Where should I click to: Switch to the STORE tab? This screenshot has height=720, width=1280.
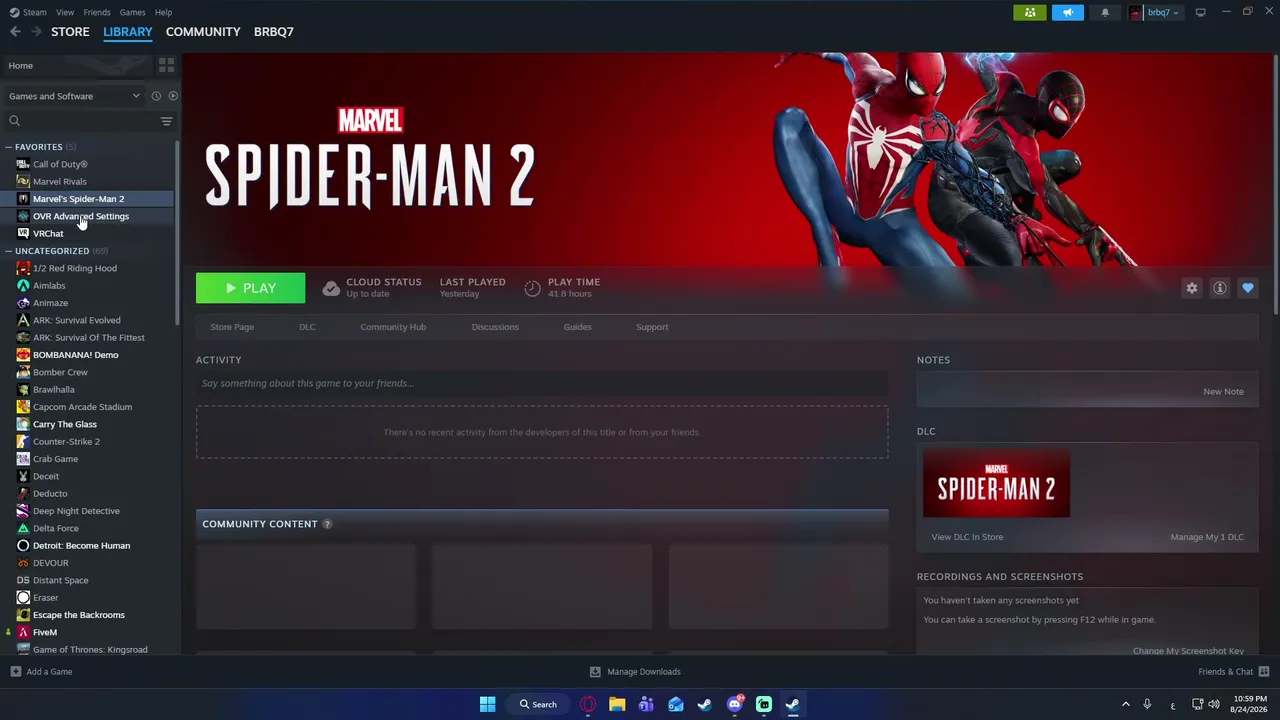point(70,32)
